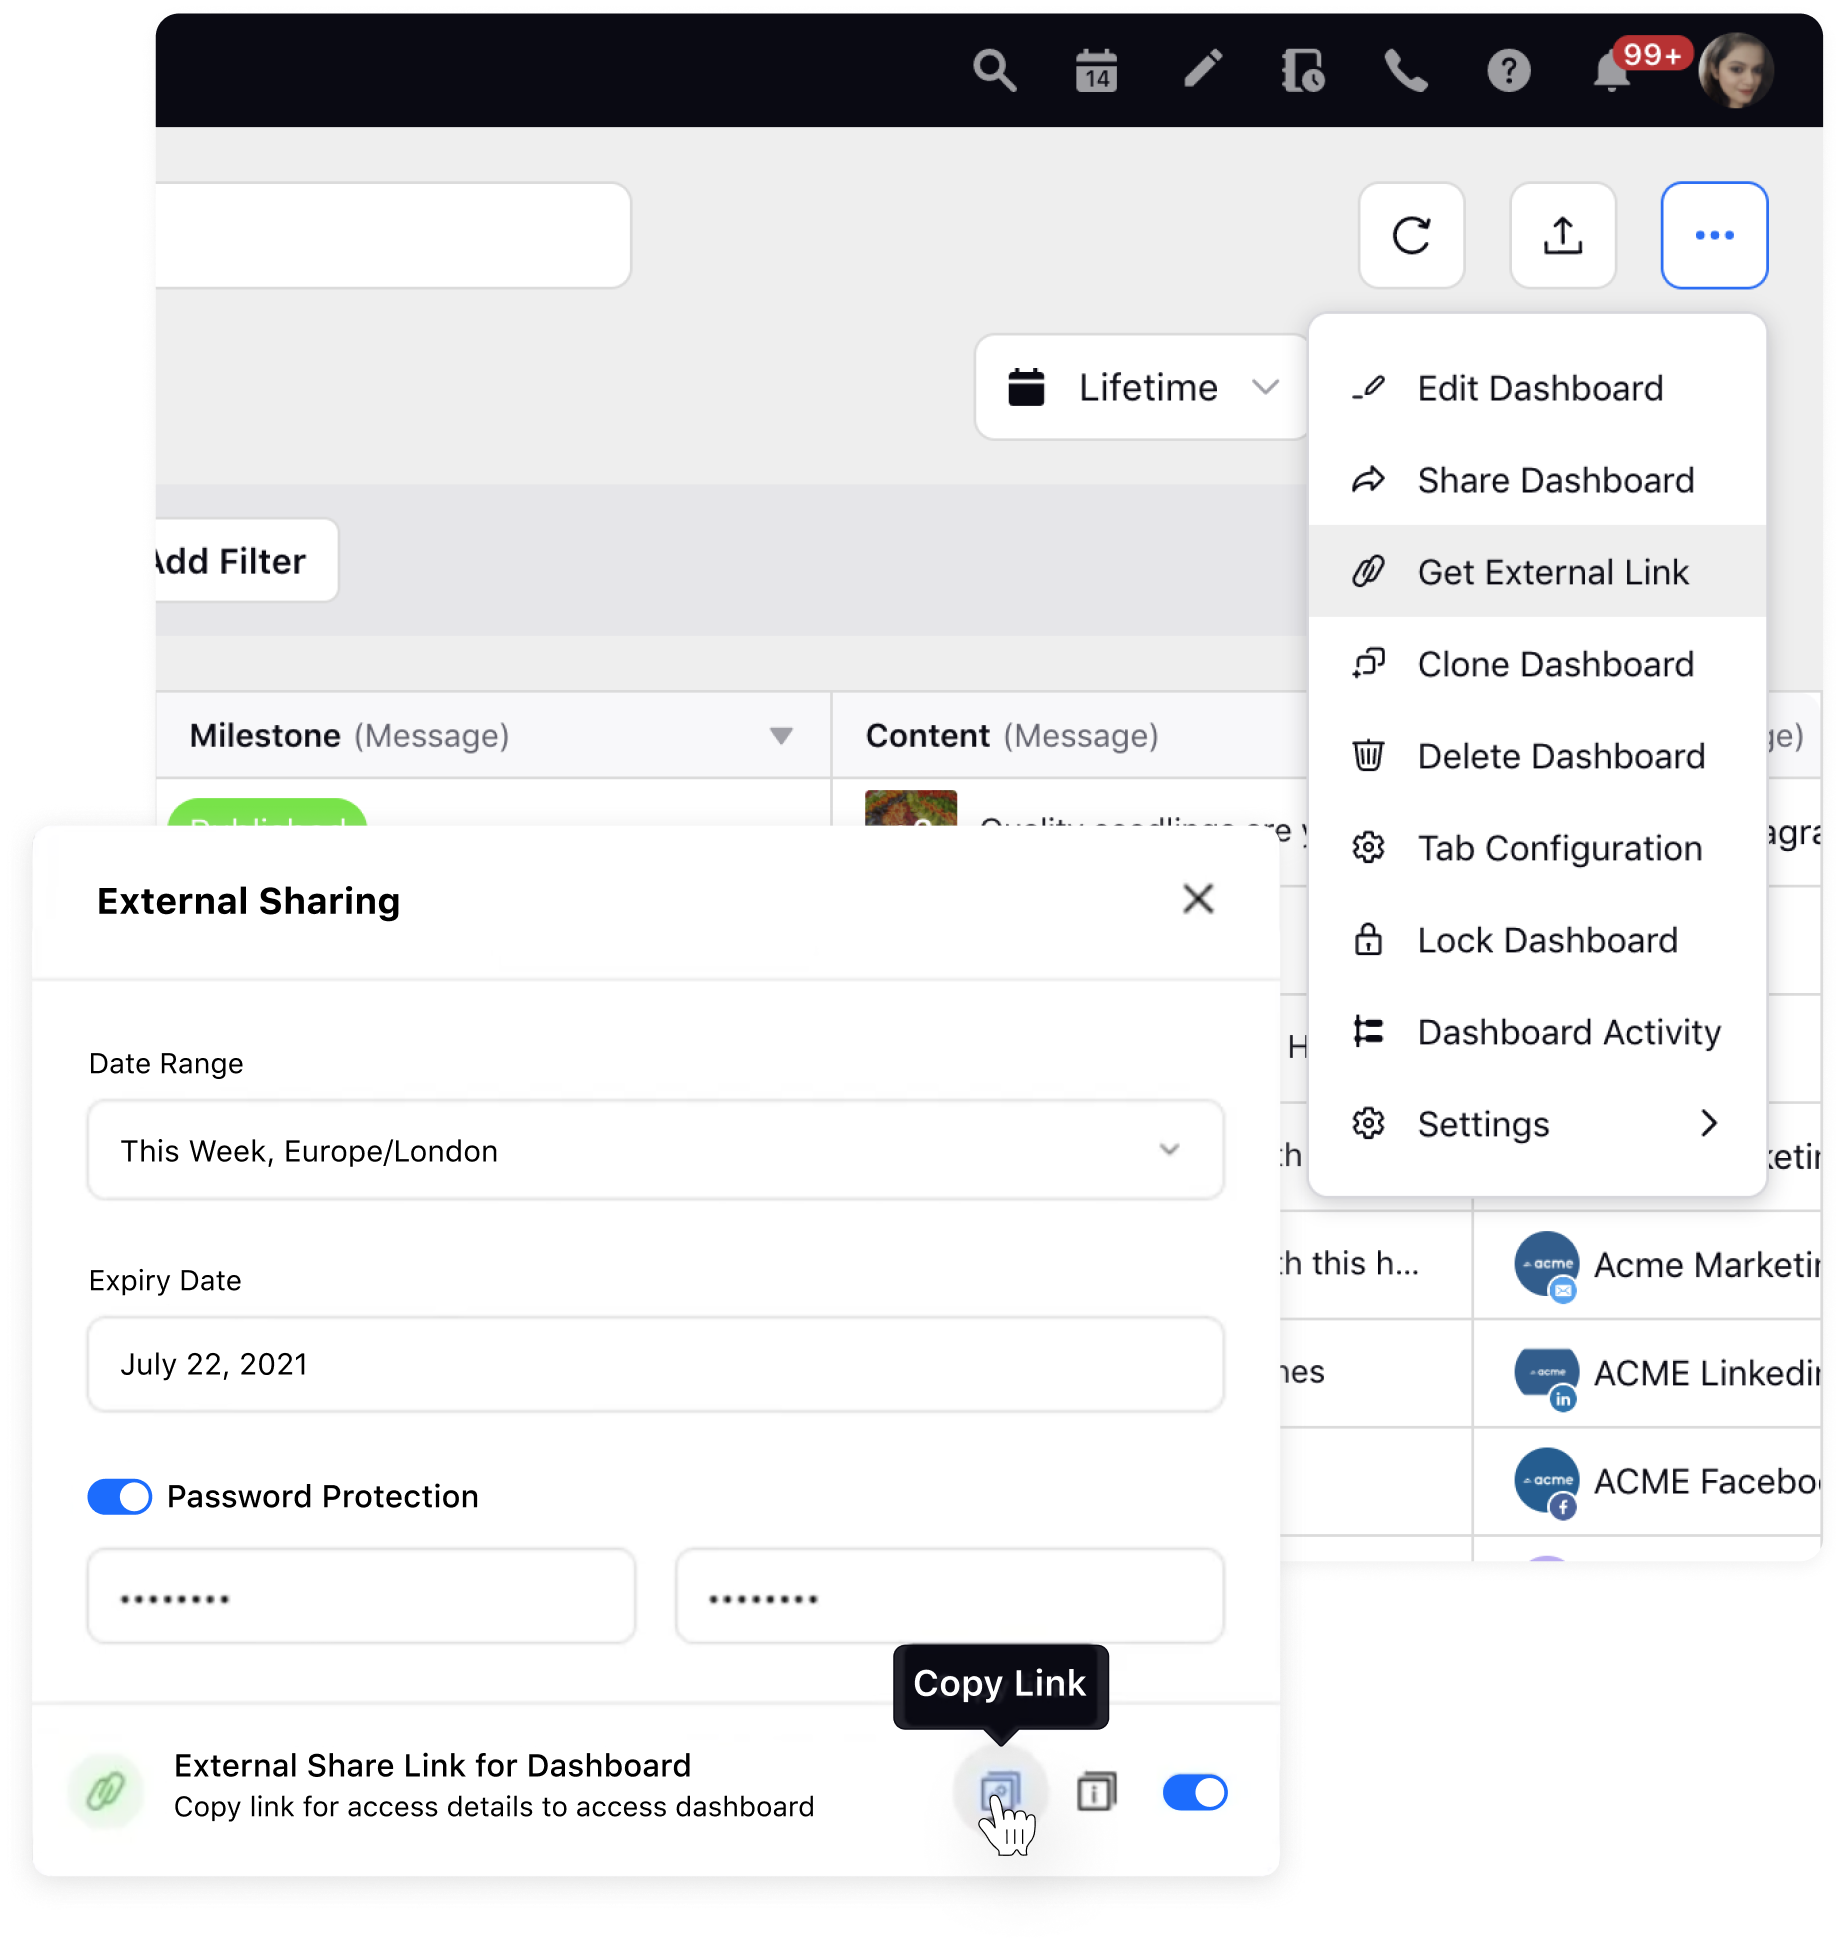
Task: Open the calendar icon showing 14
Action: point(1096,70)
